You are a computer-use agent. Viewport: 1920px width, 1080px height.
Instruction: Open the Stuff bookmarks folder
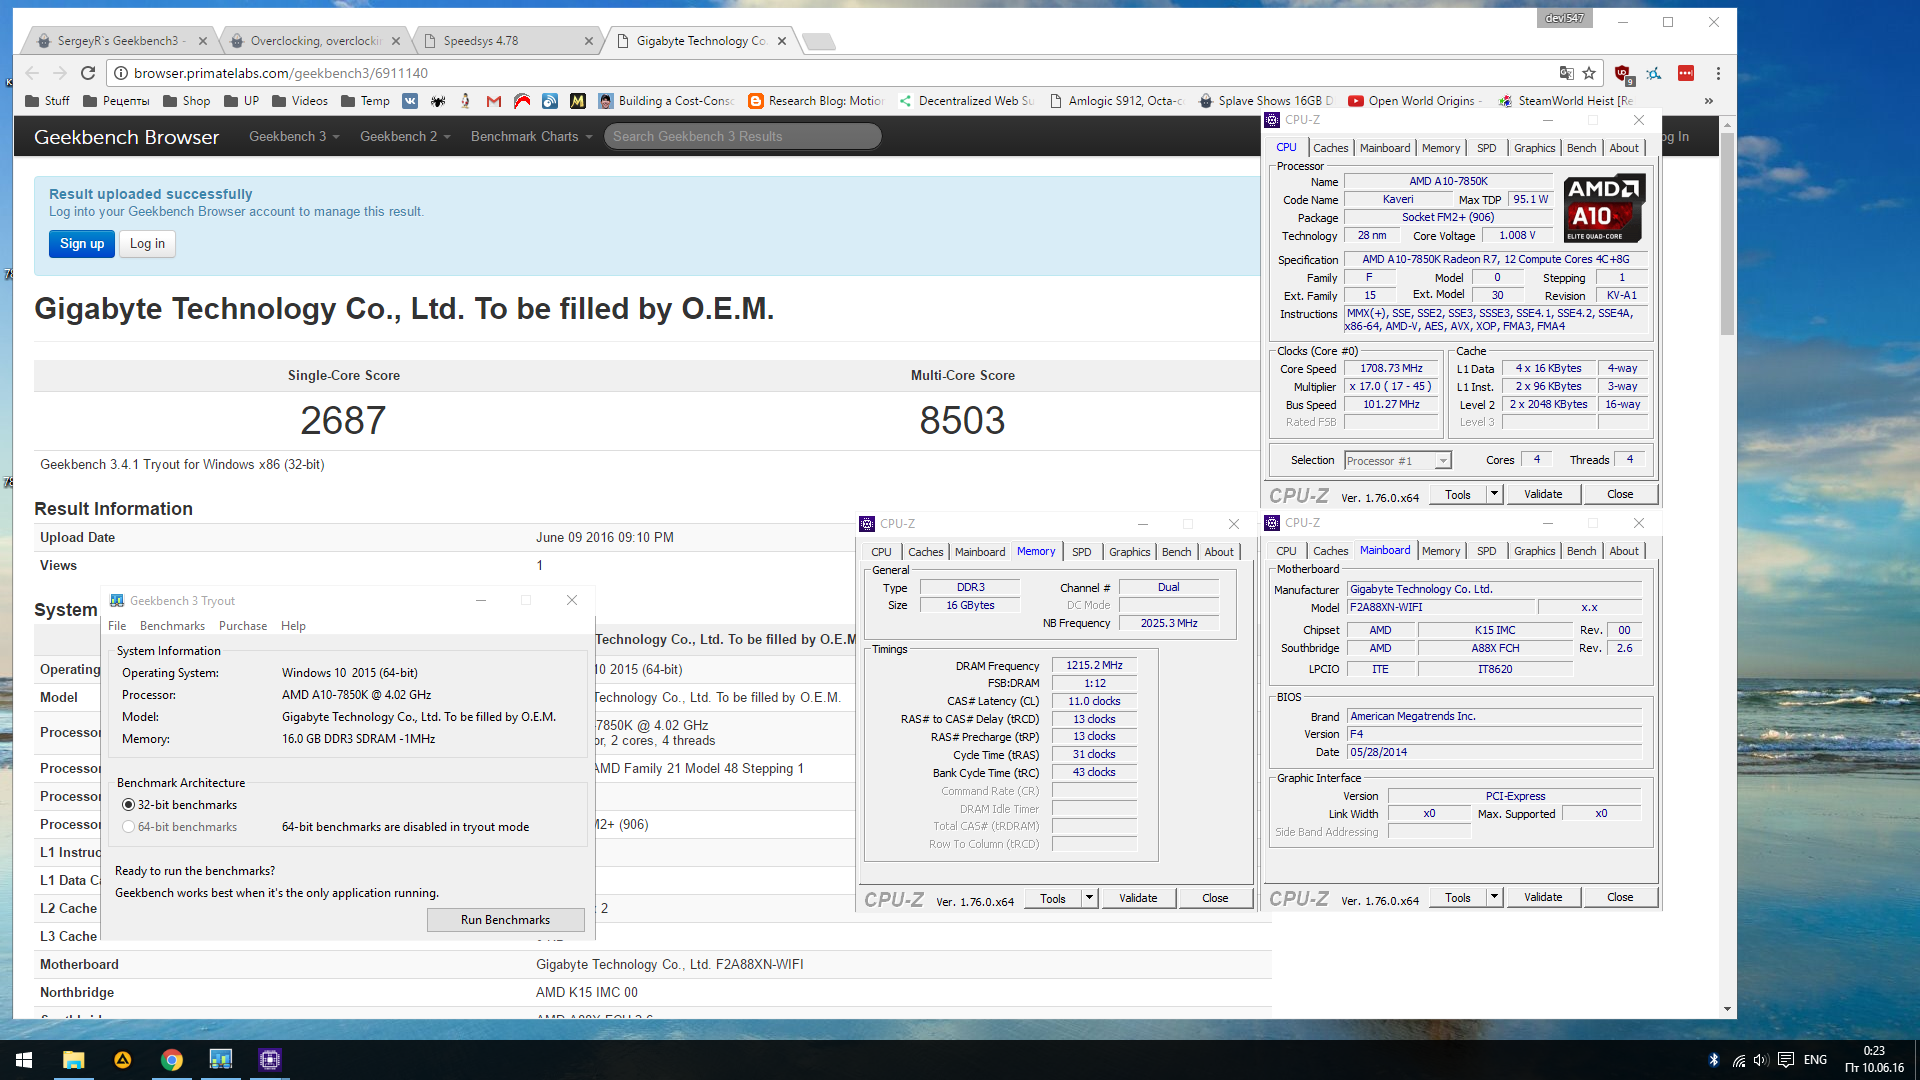[x=47, y=101]
